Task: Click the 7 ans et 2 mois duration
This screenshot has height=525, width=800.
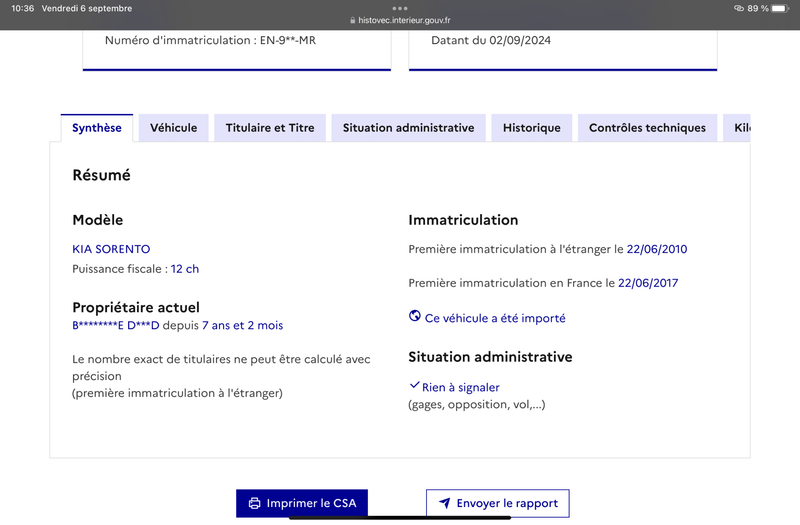Action: [x=242, y=326]
